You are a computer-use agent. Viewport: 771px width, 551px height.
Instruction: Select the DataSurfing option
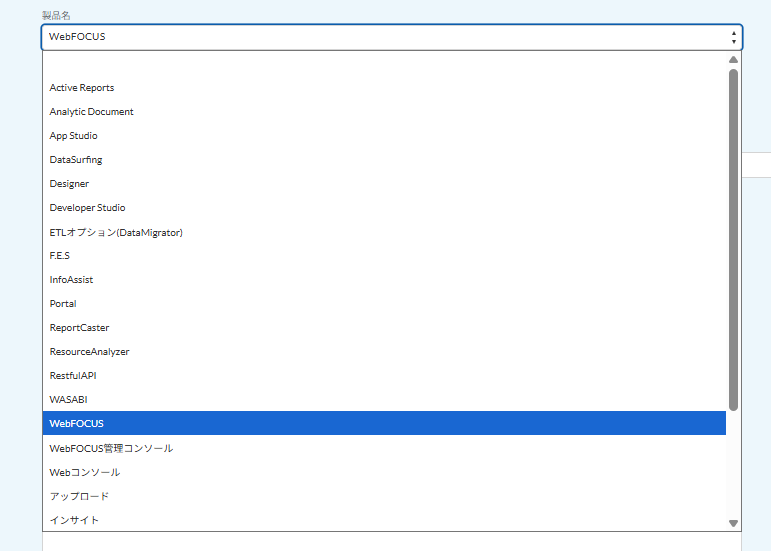pyautogui.click(x=384, y=160)
